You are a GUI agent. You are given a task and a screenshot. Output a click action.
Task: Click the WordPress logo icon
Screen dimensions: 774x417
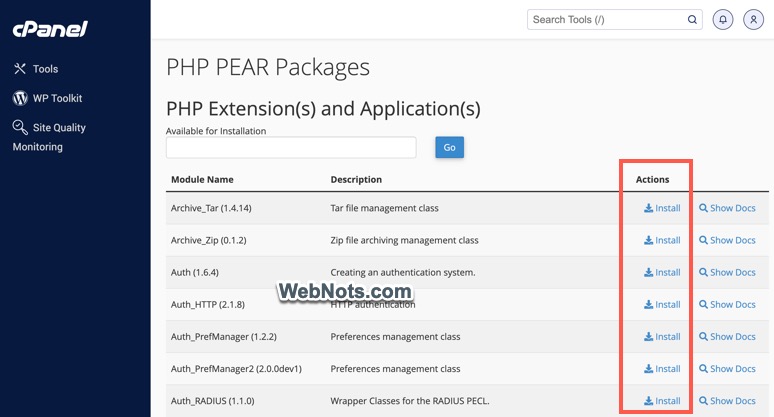(x=20, y=98)
